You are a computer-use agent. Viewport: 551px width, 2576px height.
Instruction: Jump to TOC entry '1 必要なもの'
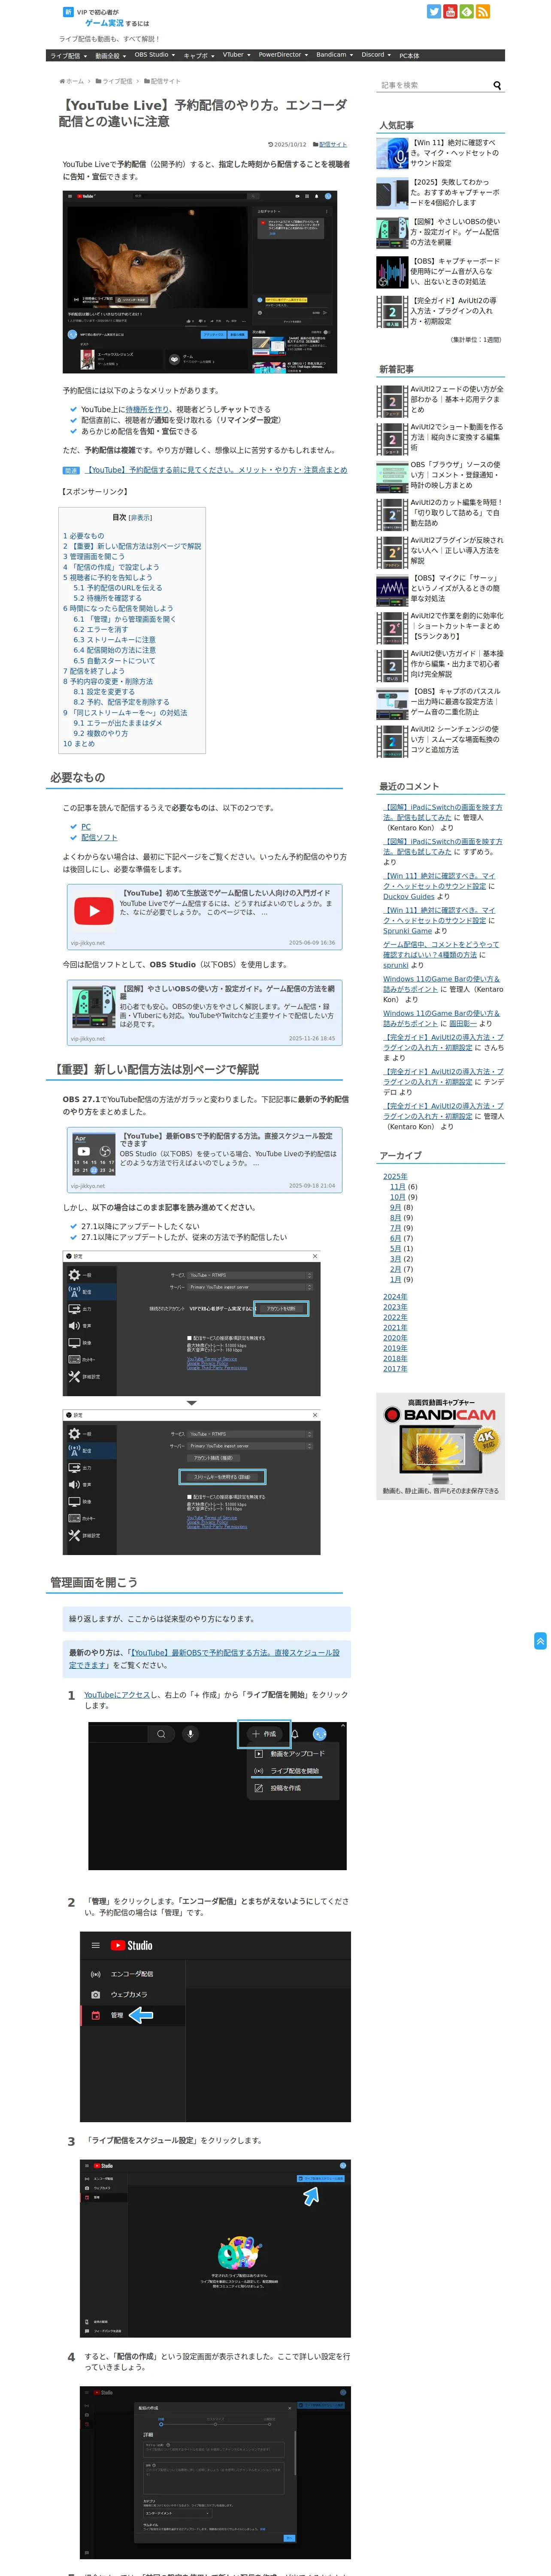click(x=84, y=536)
